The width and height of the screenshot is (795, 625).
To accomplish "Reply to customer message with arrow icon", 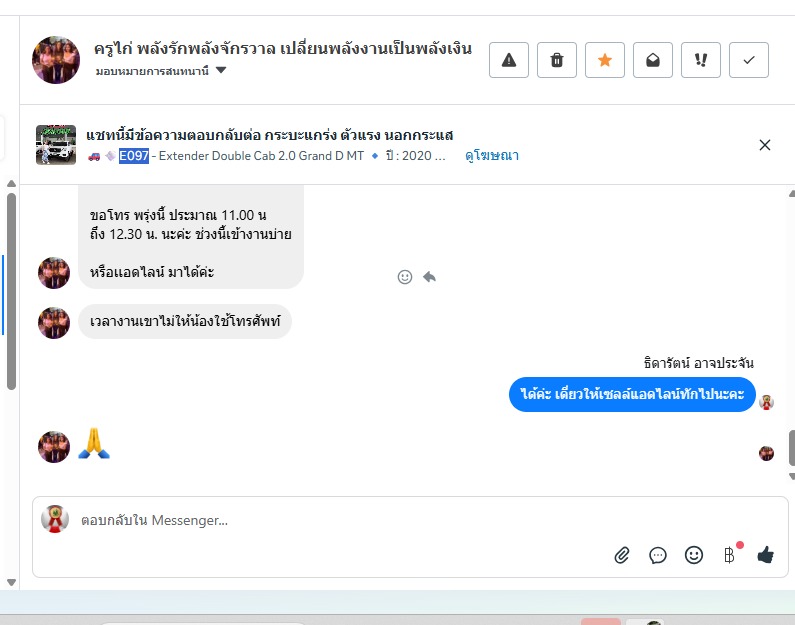I will click(x=429, y=277).
